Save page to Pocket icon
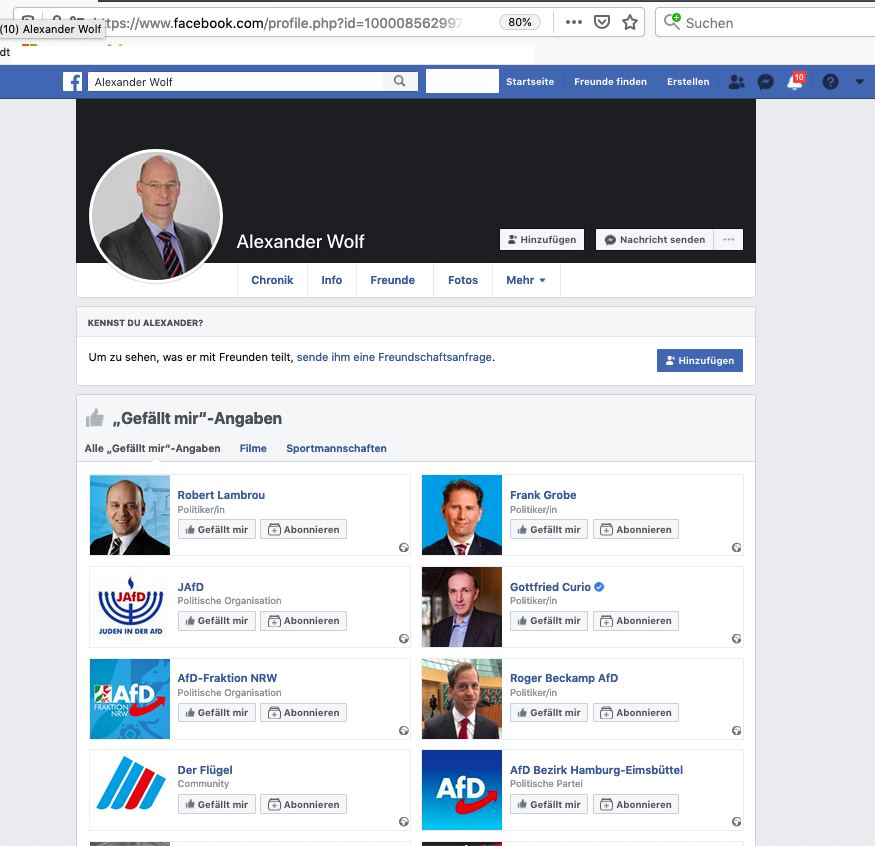This screenshot has height=846, width=875. tap(602, 22)
